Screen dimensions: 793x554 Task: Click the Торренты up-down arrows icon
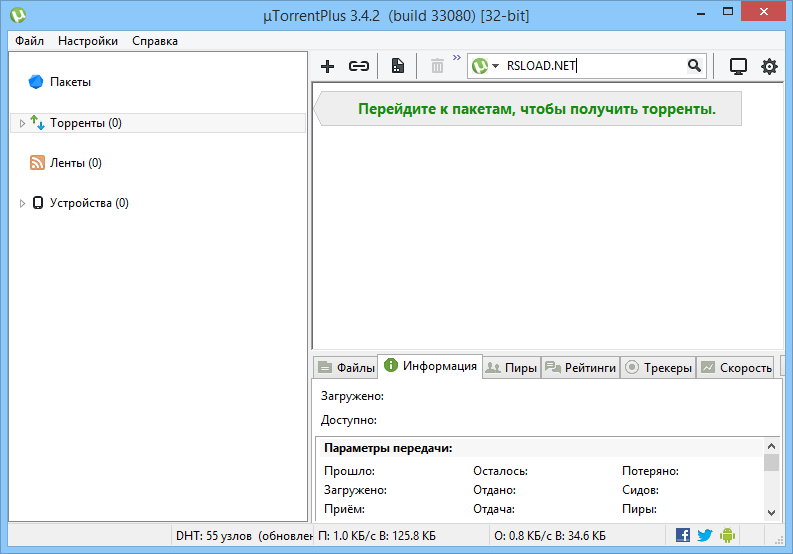click(37, 122)
